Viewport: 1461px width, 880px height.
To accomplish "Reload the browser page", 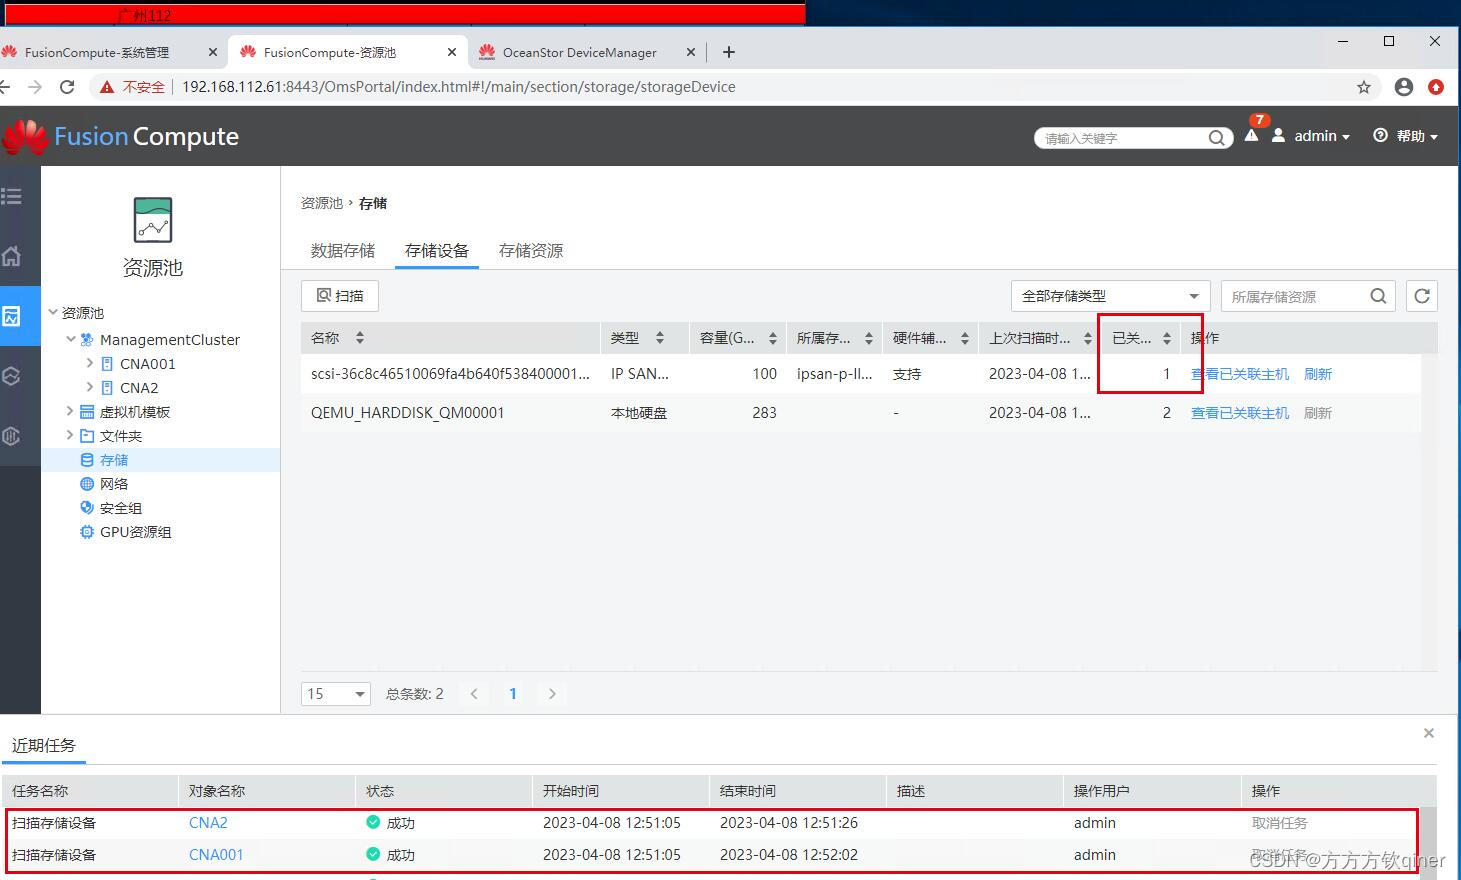I will [67, 87].
